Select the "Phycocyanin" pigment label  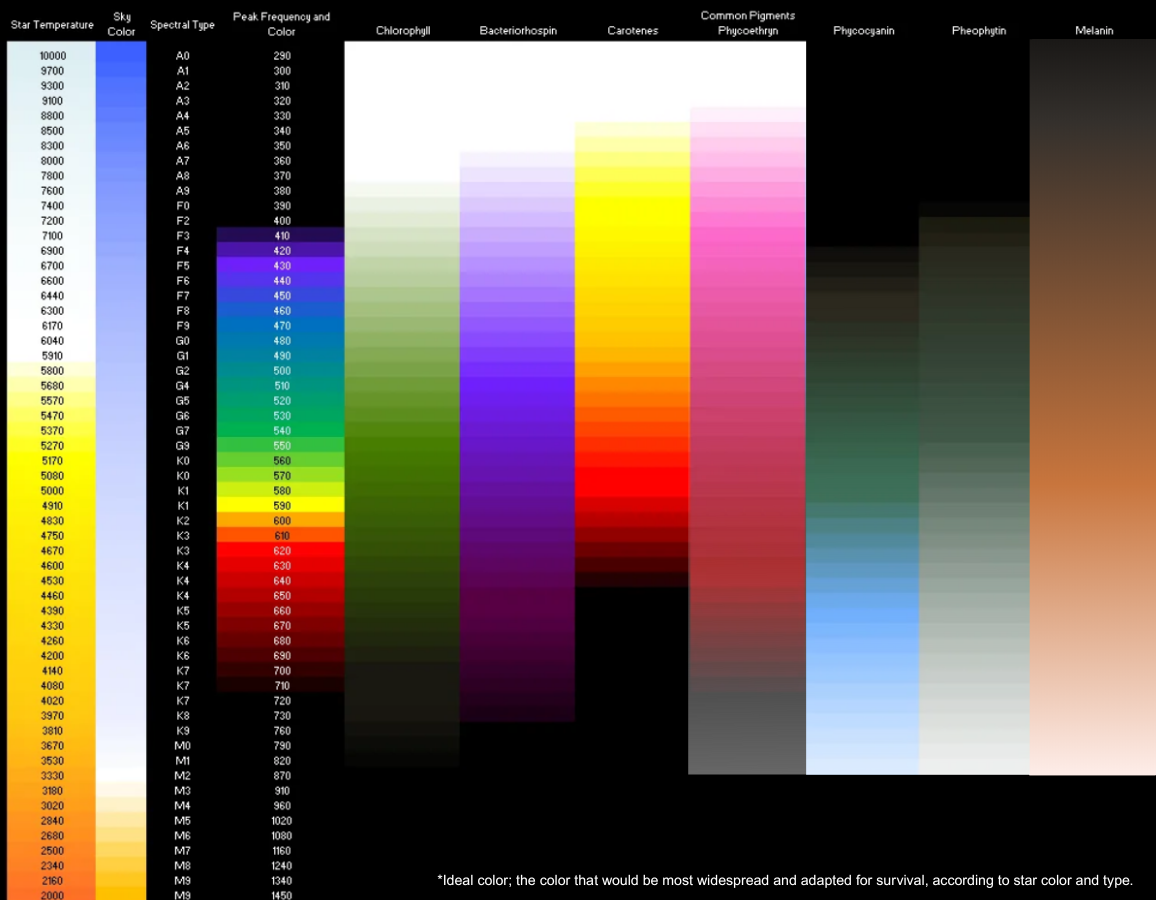(863, 31)
